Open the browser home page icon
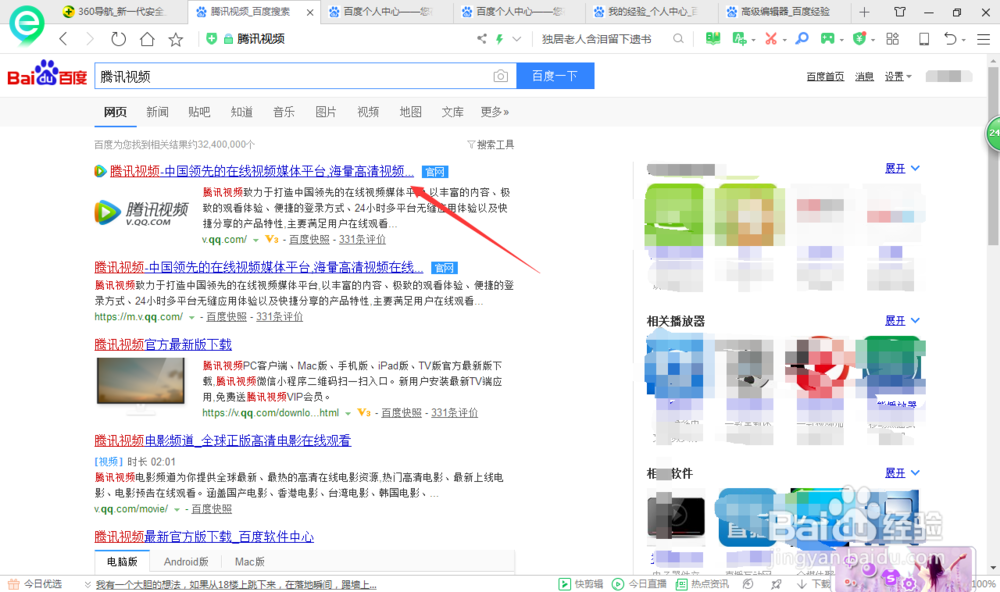The width and height of the screenshot is (1000, 592). 147,39
